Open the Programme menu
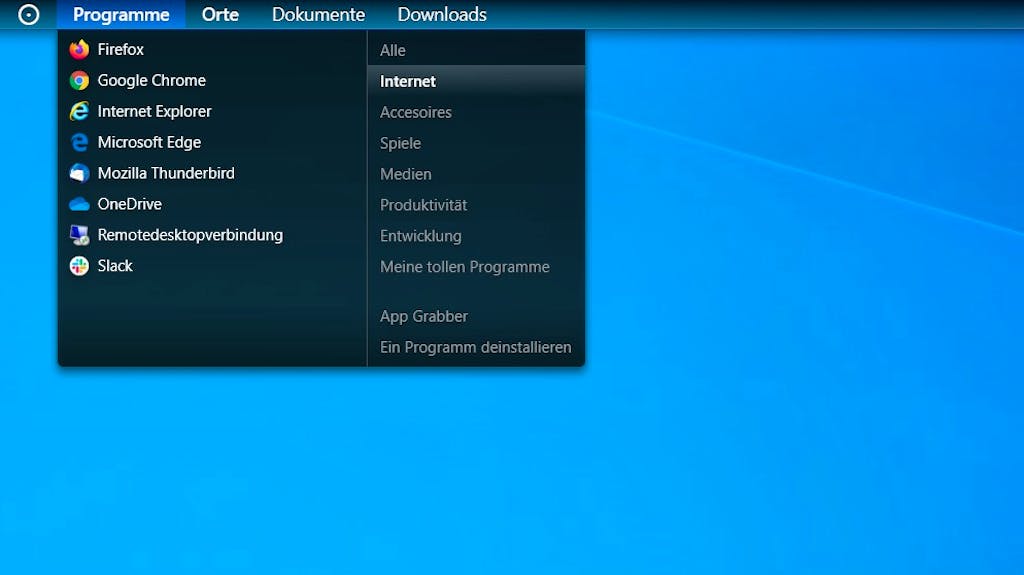 (x=121, y=14)
